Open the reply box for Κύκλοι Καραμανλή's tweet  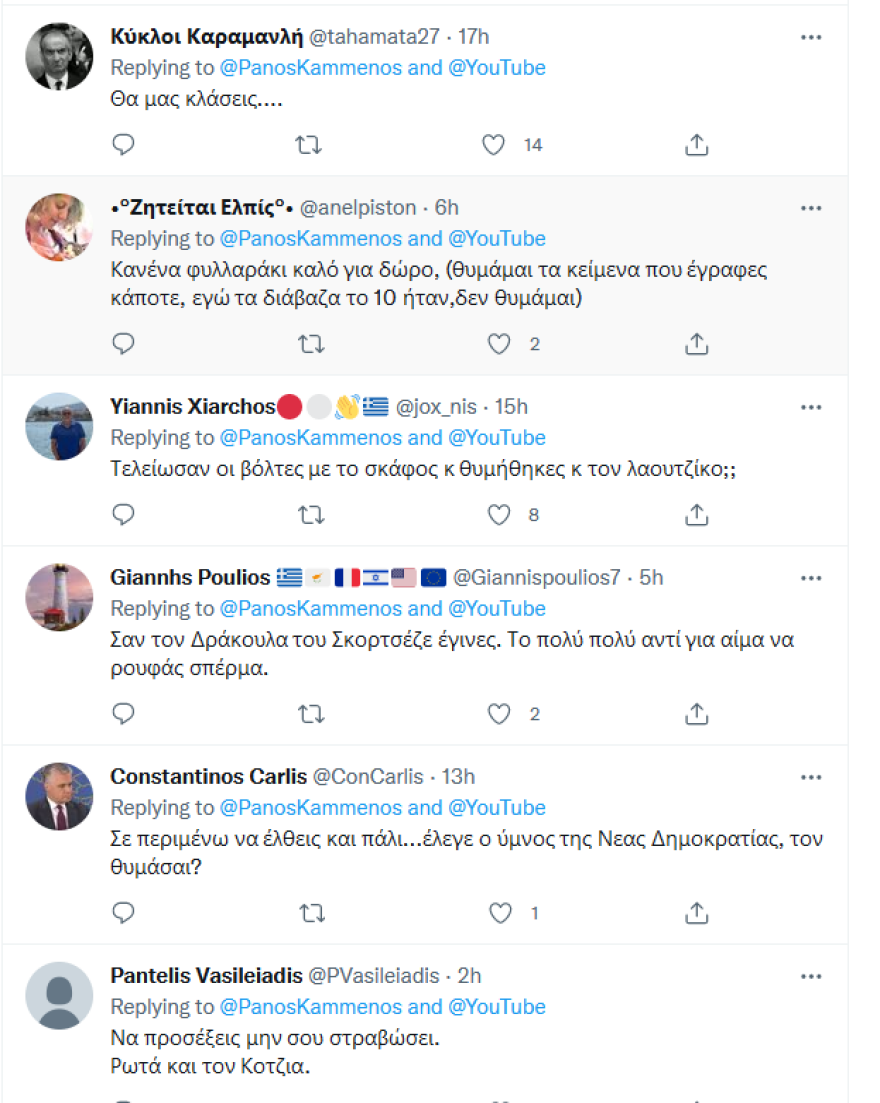[x=123, y=144]
